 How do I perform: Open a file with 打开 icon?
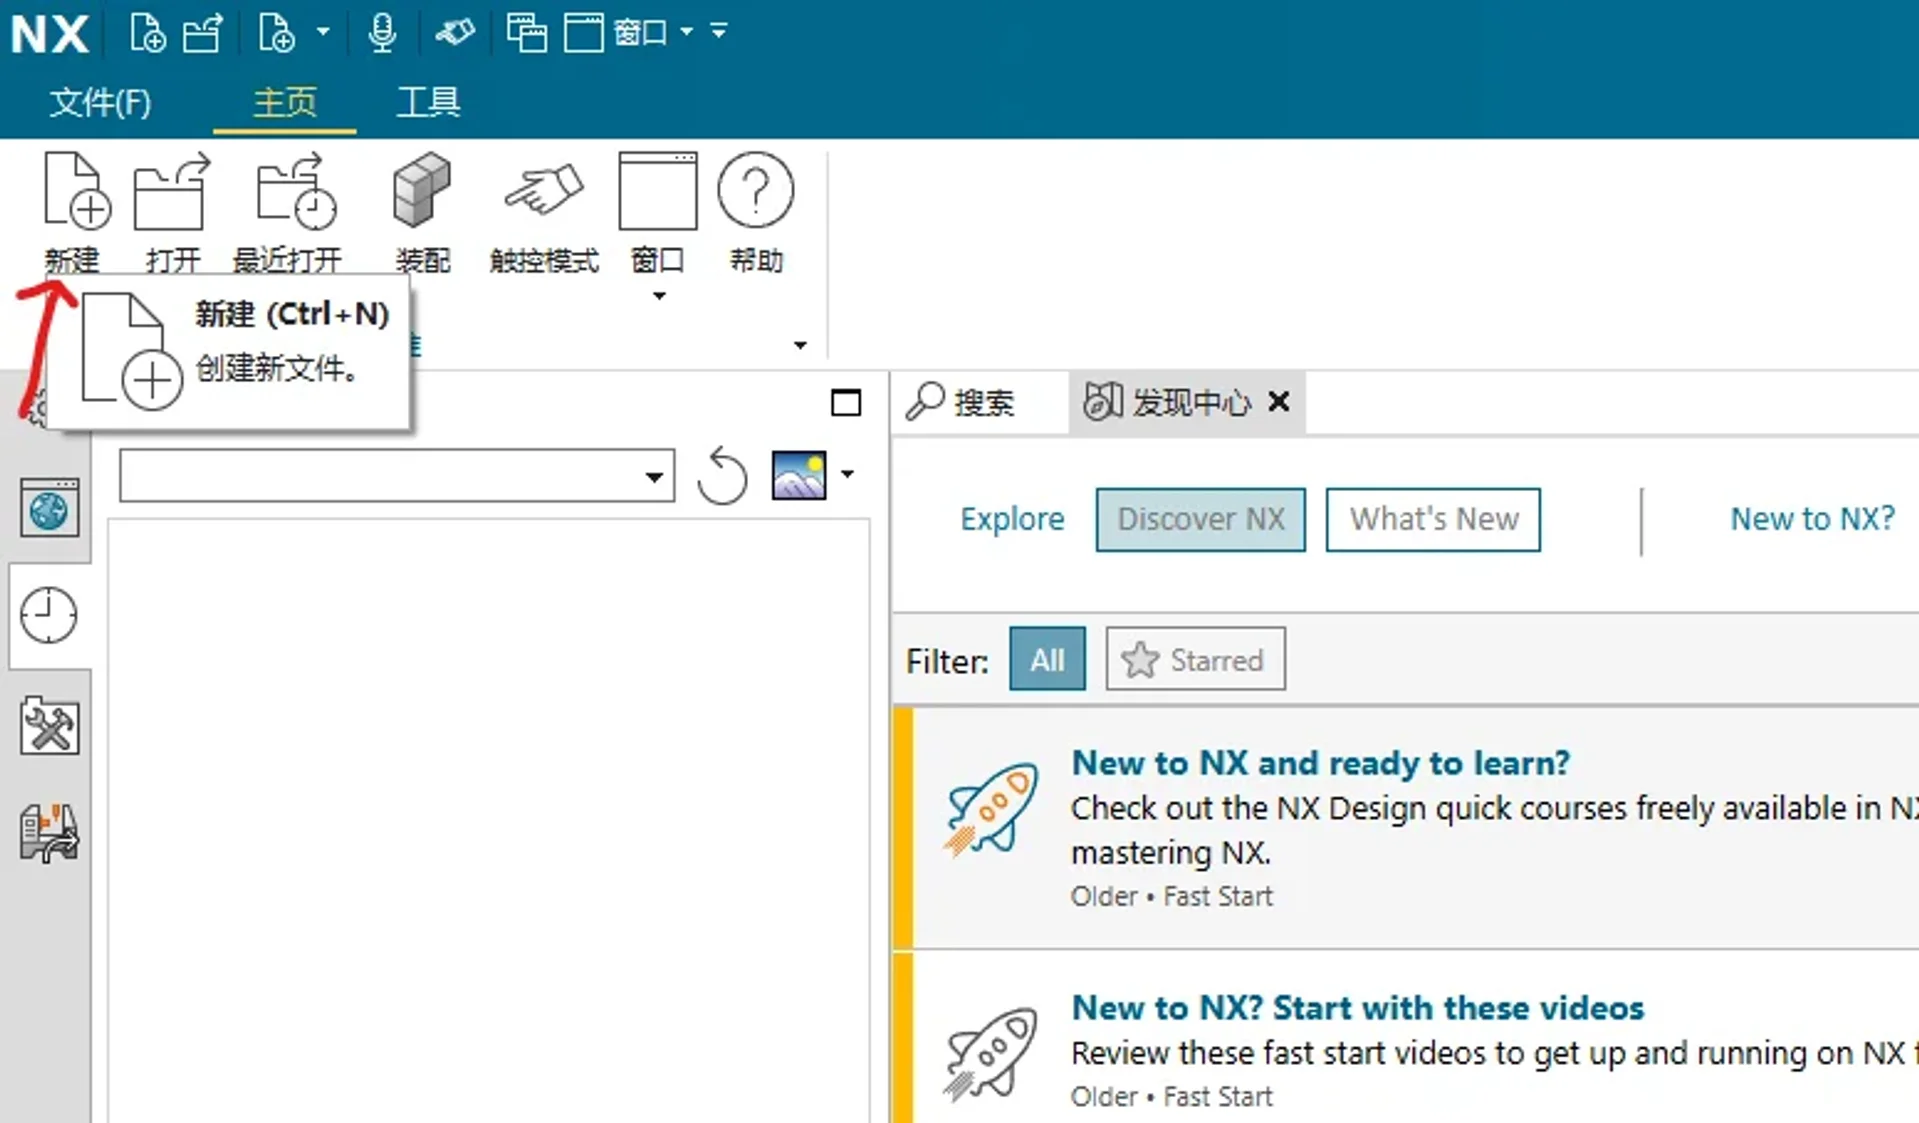tap(172, 192)
